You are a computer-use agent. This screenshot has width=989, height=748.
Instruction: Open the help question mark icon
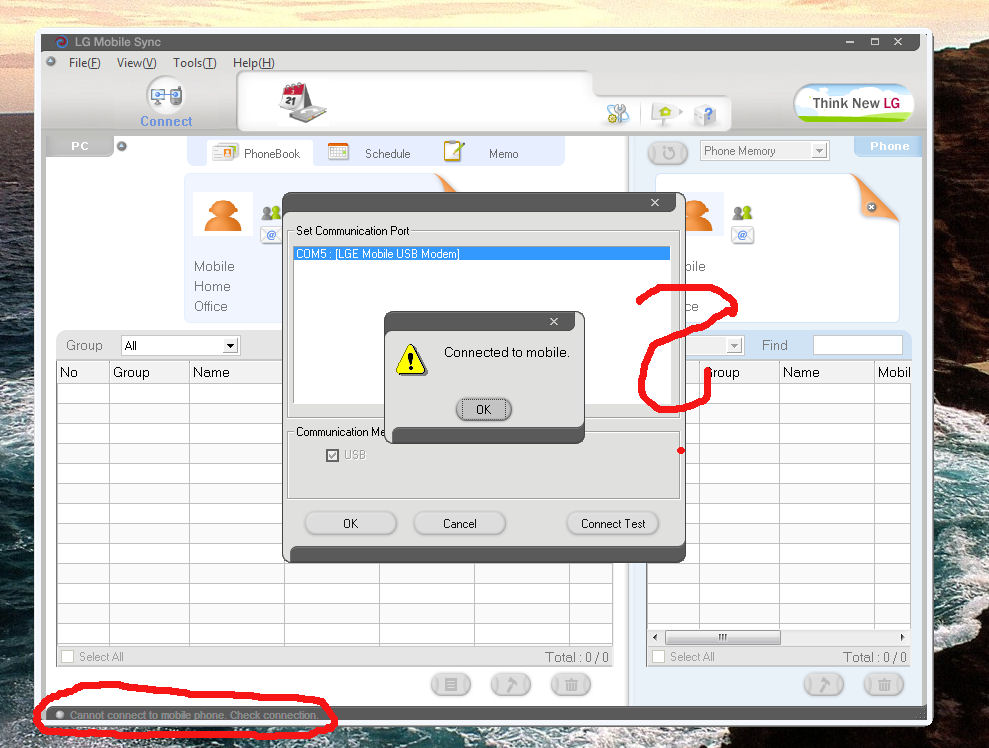click(x=705, y=114)
